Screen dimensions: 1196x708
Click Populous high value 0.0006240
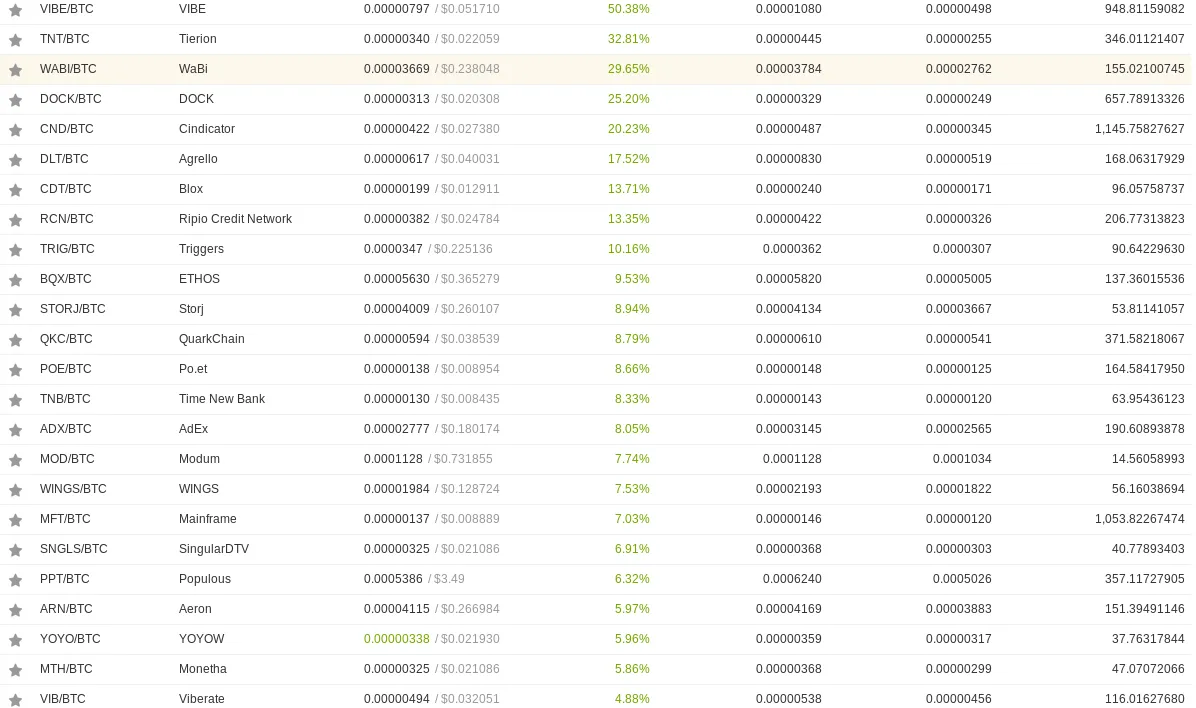coord(792,579)
